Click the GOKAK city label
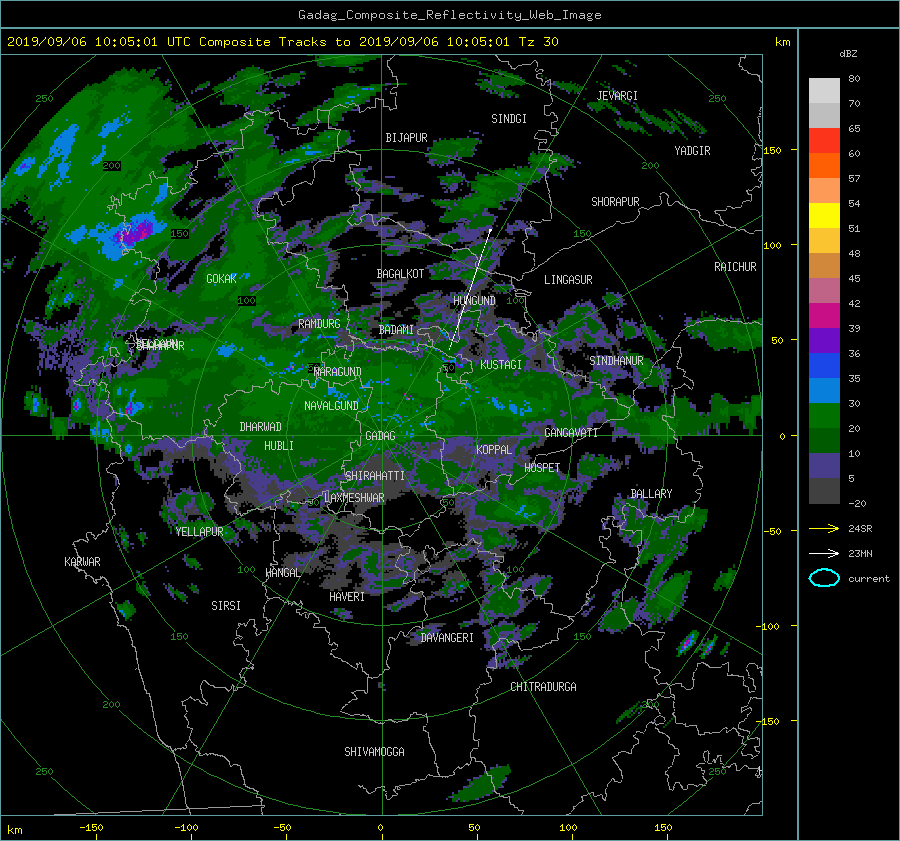Screen dimensions: 900x841 [222, 278]
